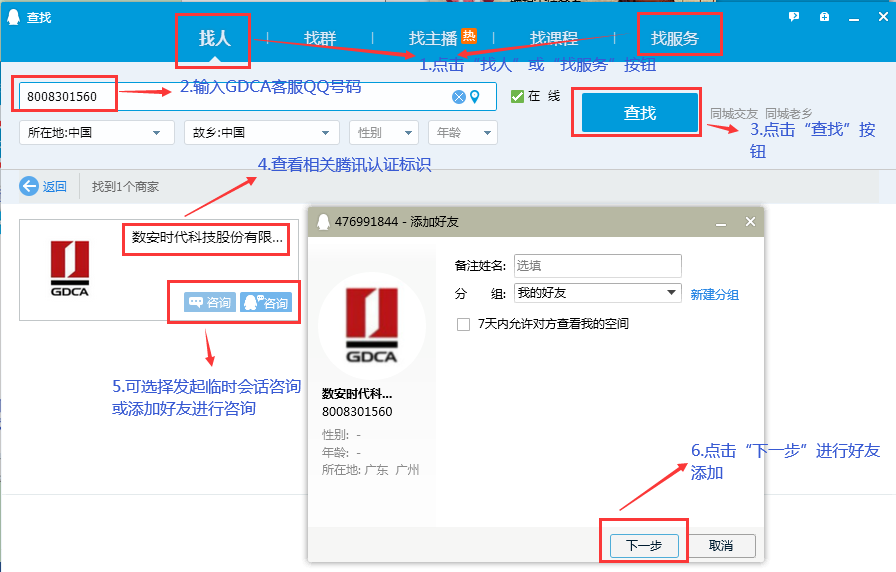
Task: Open the 性别 gender dropdown
Action: (384, 133)
